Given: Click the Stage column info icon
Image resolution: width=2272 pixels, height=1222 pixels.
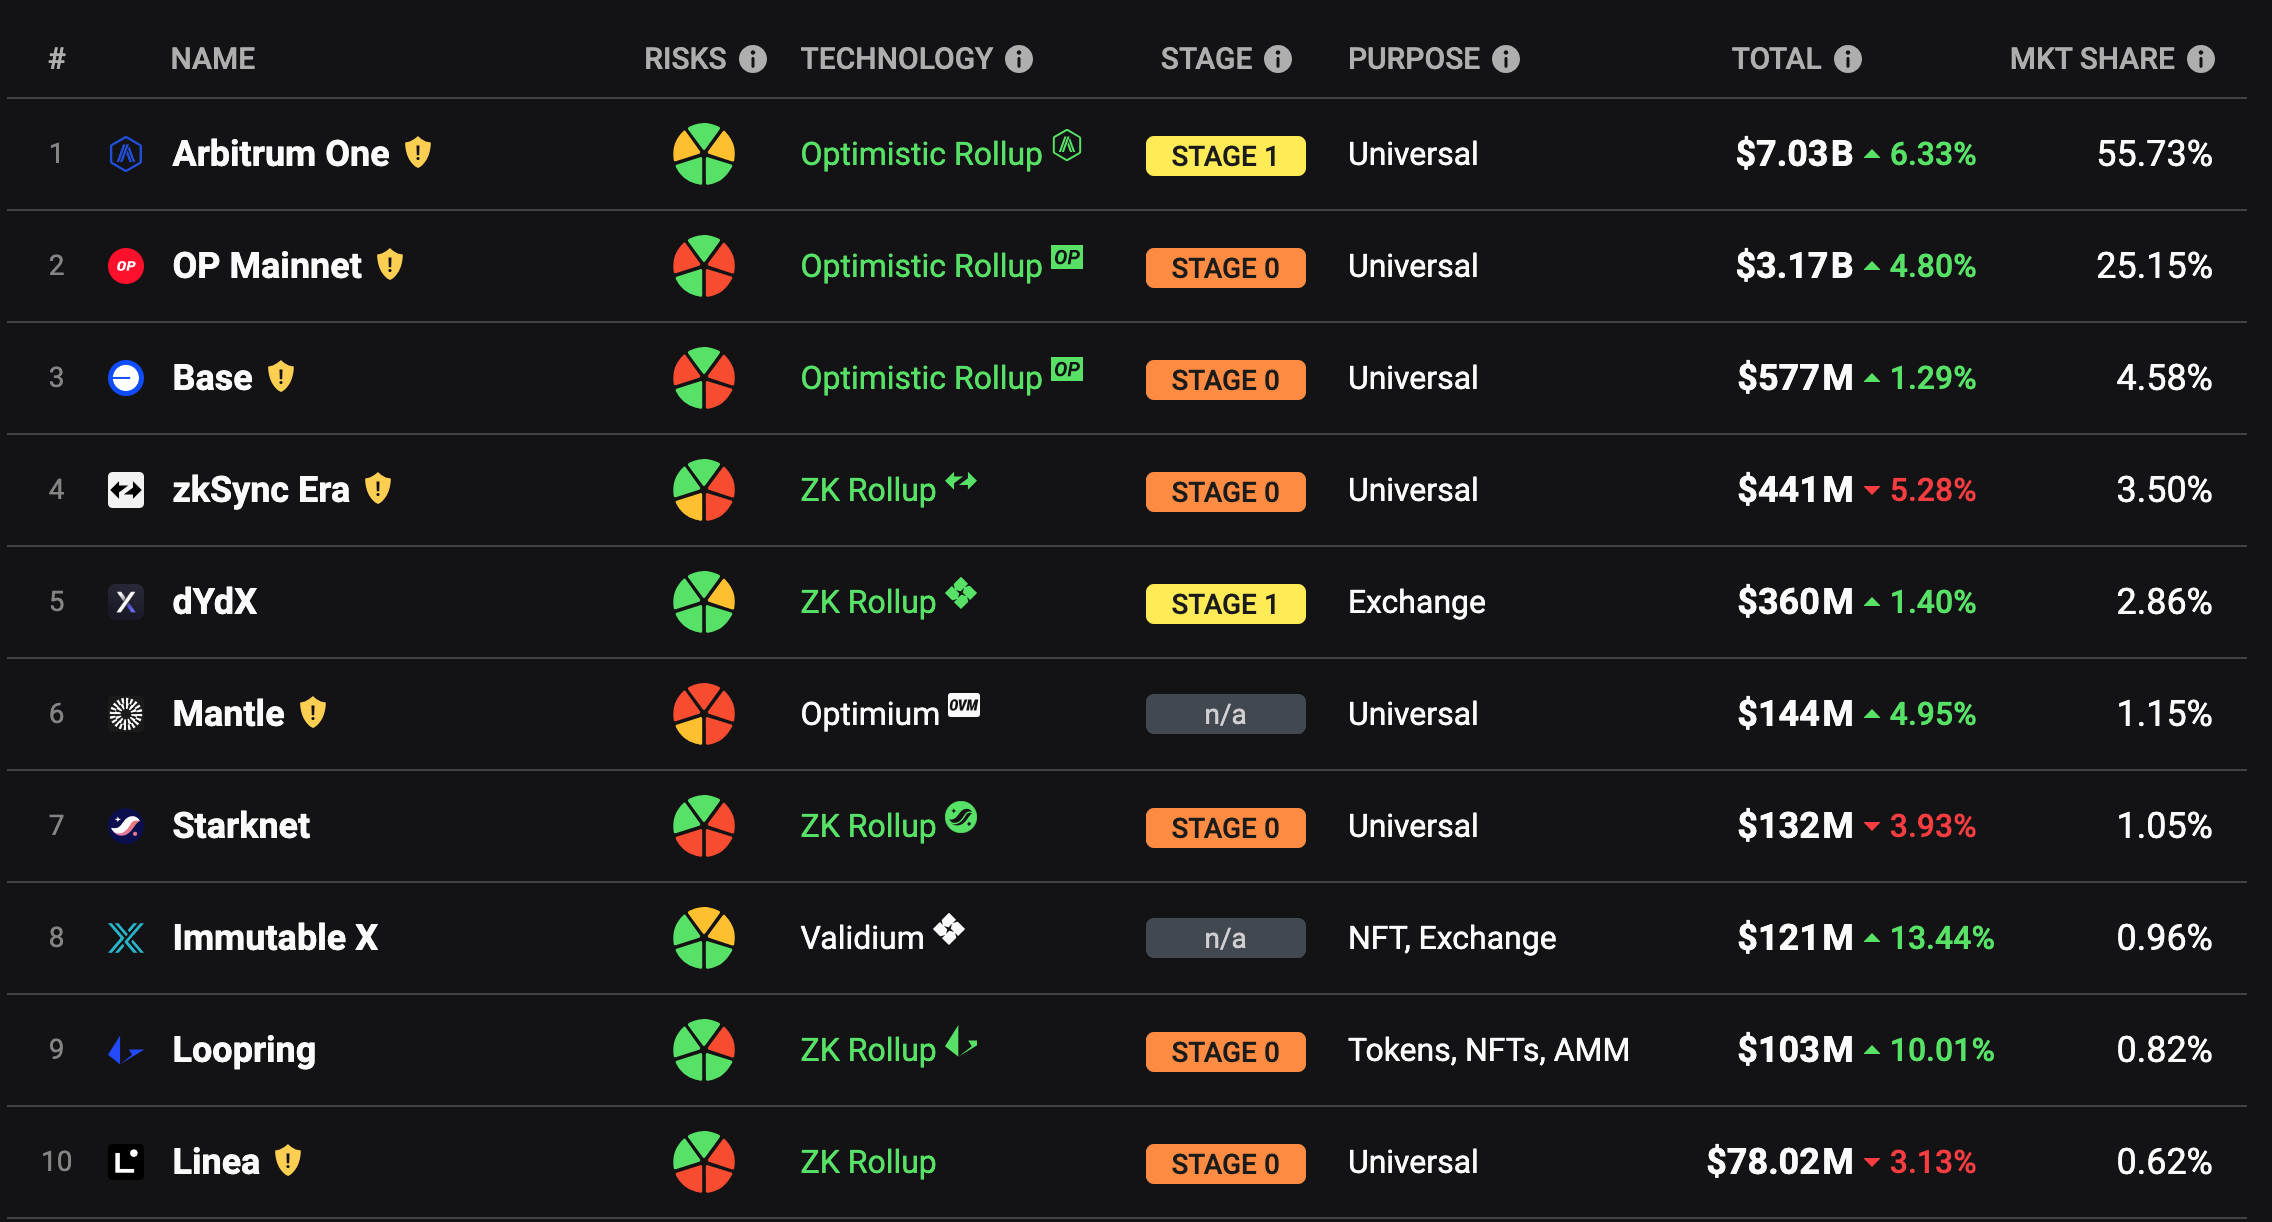Looking at the screenshot, I should [x=1278, y=59].
